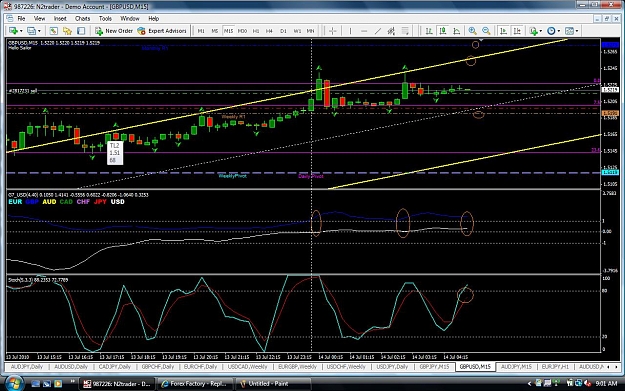This screenshot has width=625, height=391.
Task: Toggle the Market Watch window icon
Action: (53, 31)
